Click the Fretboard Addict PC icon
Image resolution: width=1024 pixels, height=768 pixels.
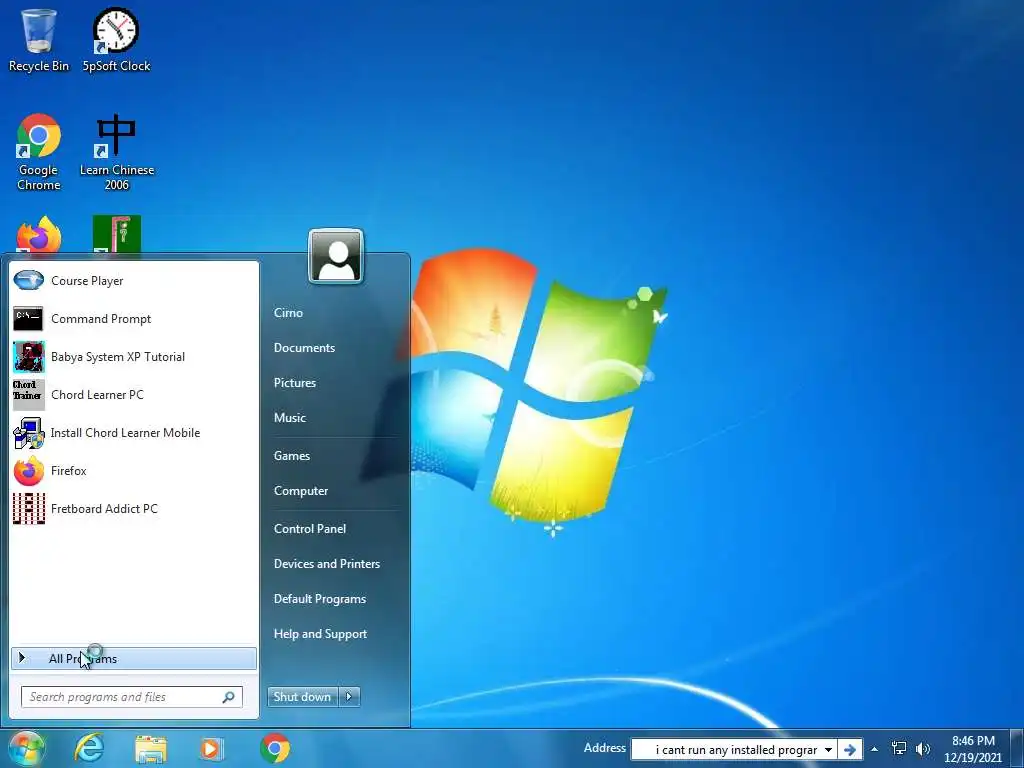pos(29,509)
